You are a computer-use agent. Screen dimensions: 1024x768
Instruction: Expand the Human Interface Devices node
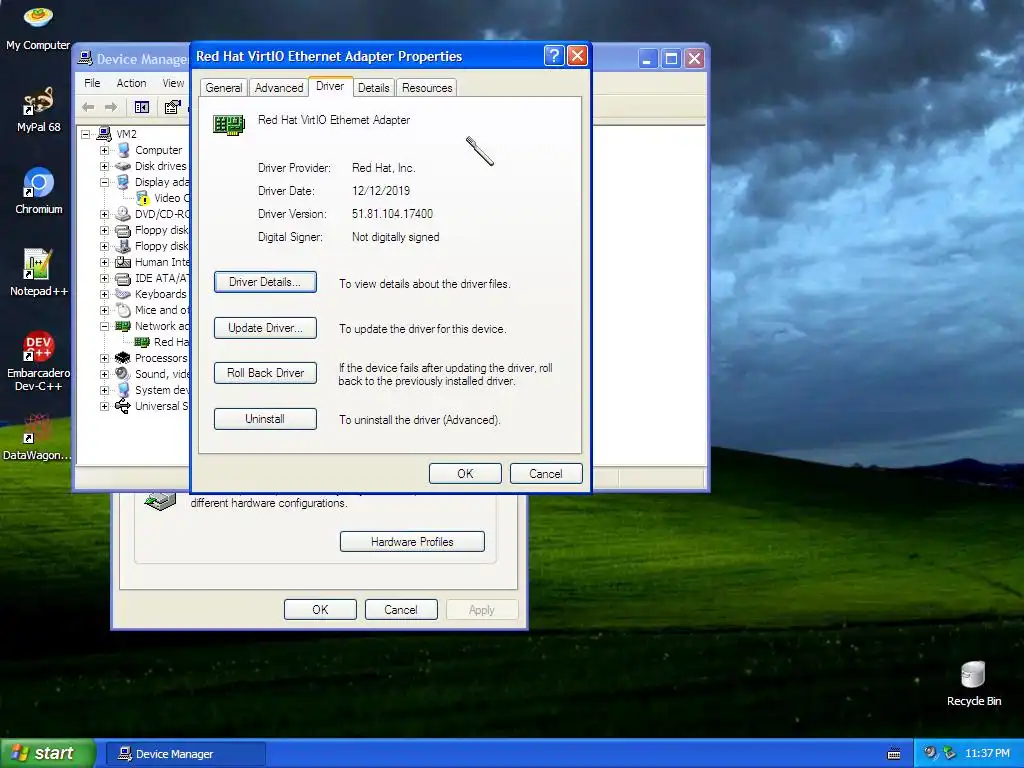tap(104, 262)
